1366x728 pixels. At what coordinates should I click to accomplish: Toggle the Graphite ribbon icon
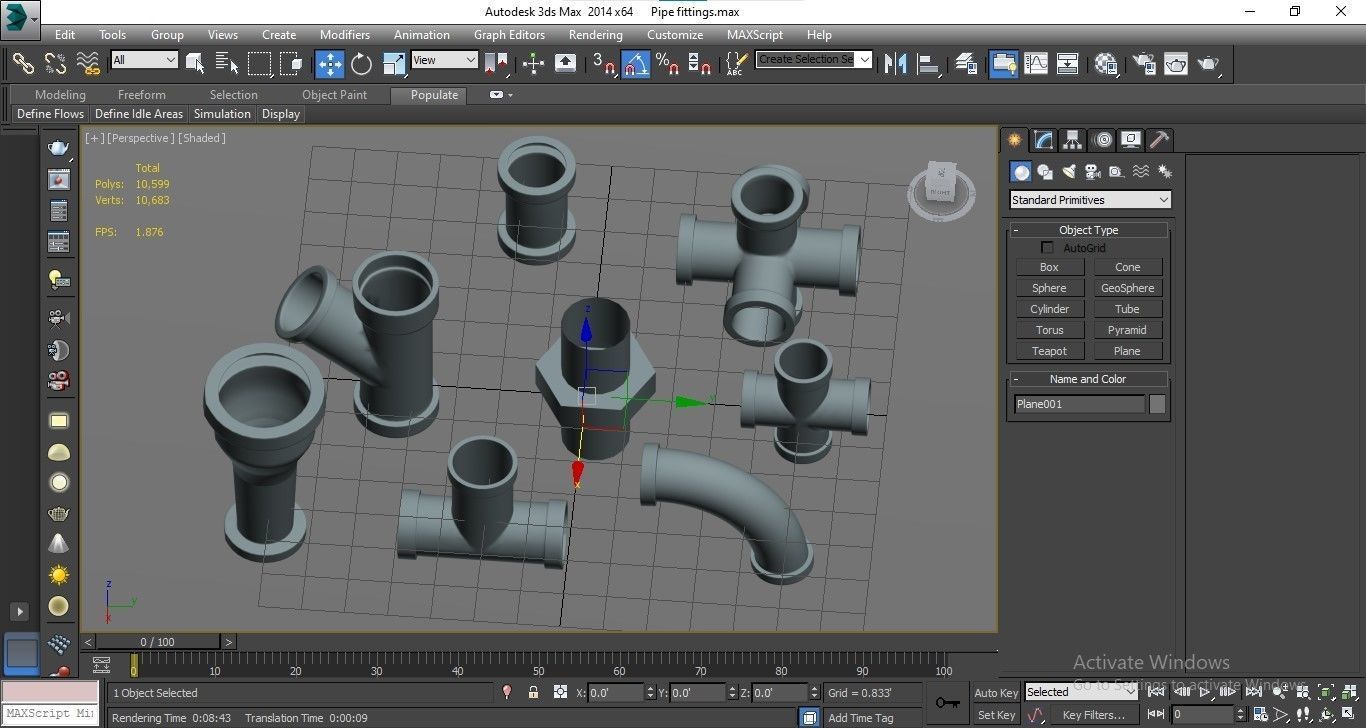click(1003, 63)
